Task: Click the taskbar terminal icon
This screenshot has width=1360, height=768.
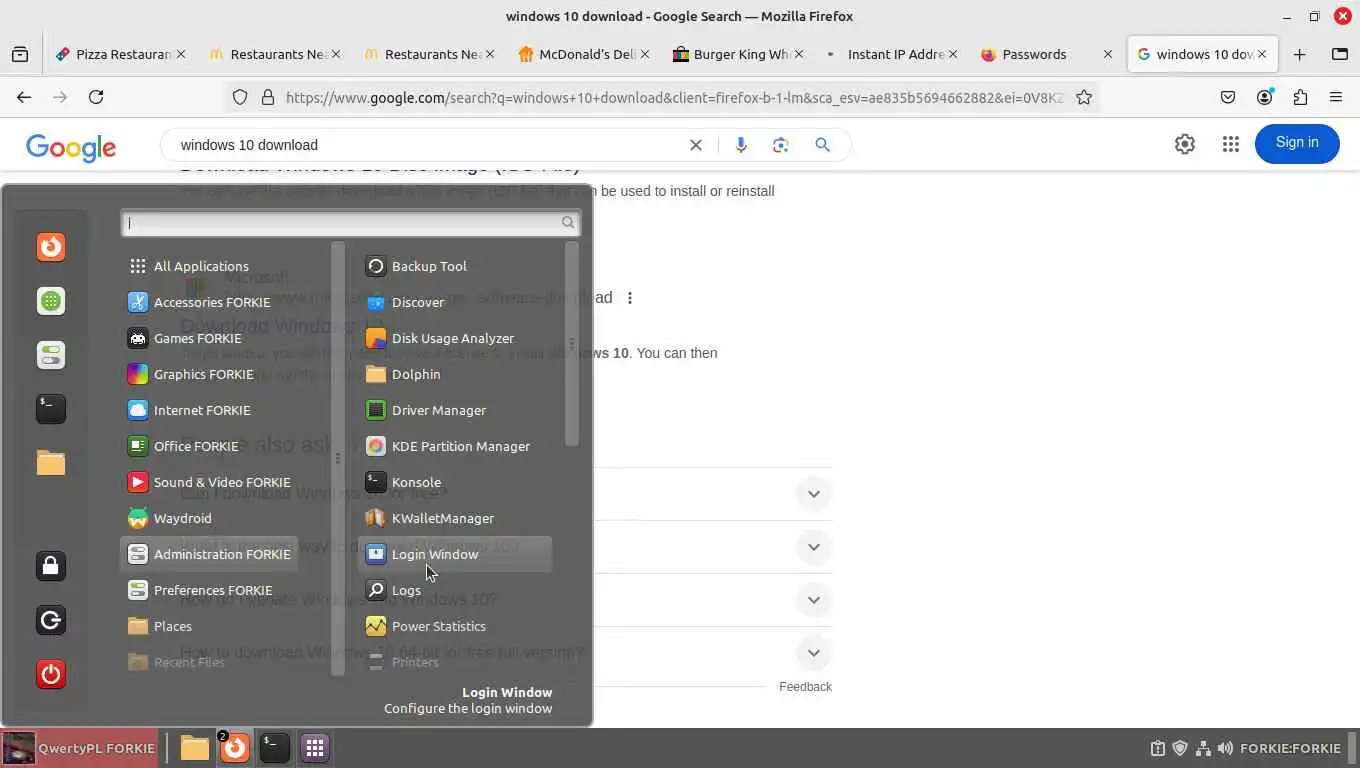Action: (275, 748)
